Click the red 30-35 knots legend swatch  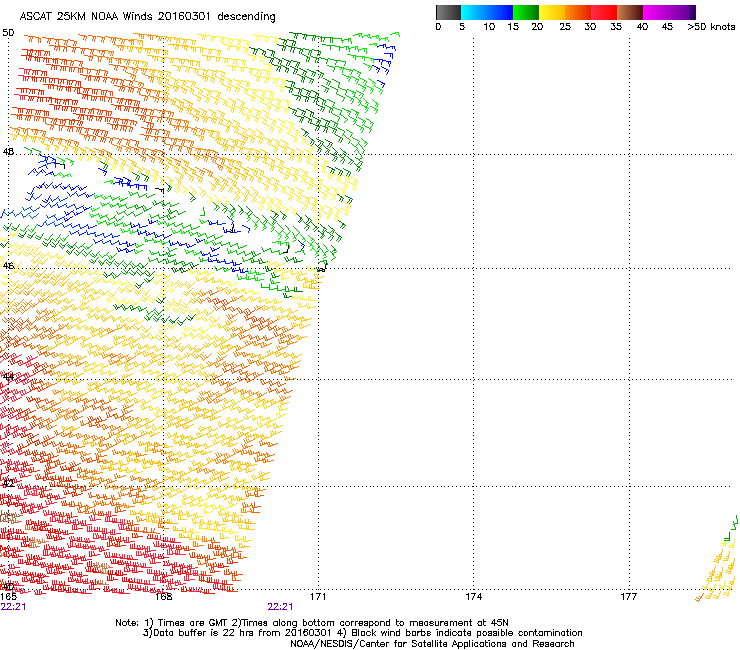point(604,12)
